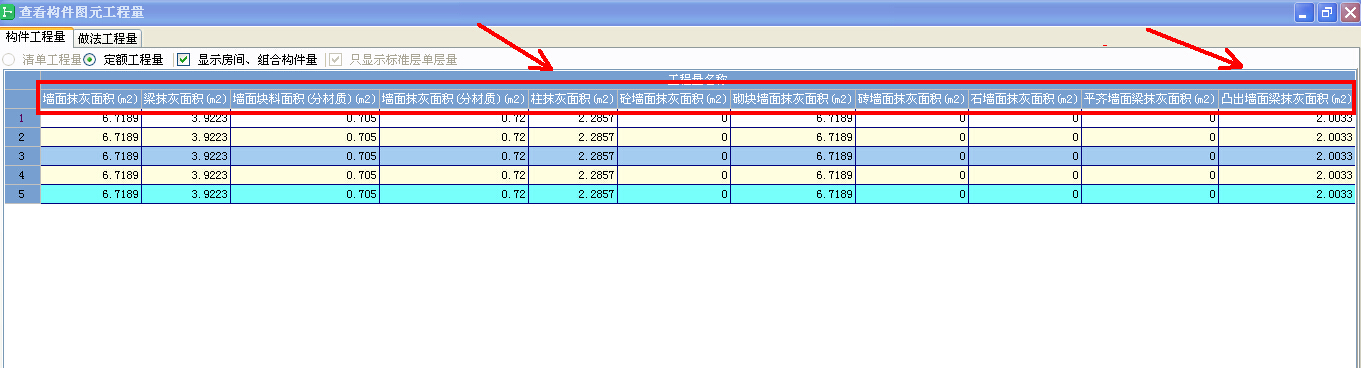Click row 3 value 0.705 under 墙面块料面积(分材质)
Viewport: 1361px width, 368px height.
pos(305,156)
